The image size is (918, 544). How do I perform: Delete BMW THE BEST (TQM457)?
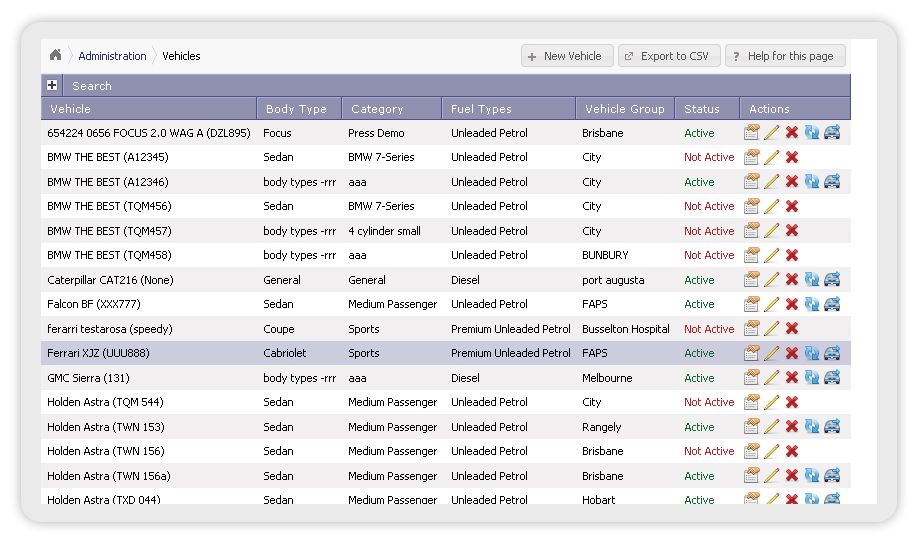point(792,231)
